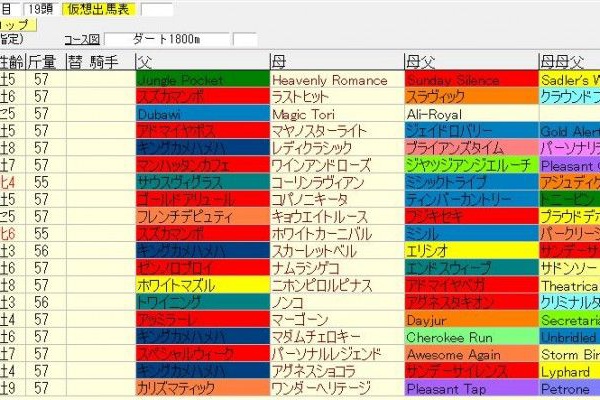600x400 pixels.
Task: Click the Awesome Again cell
Action: (470, 354)
